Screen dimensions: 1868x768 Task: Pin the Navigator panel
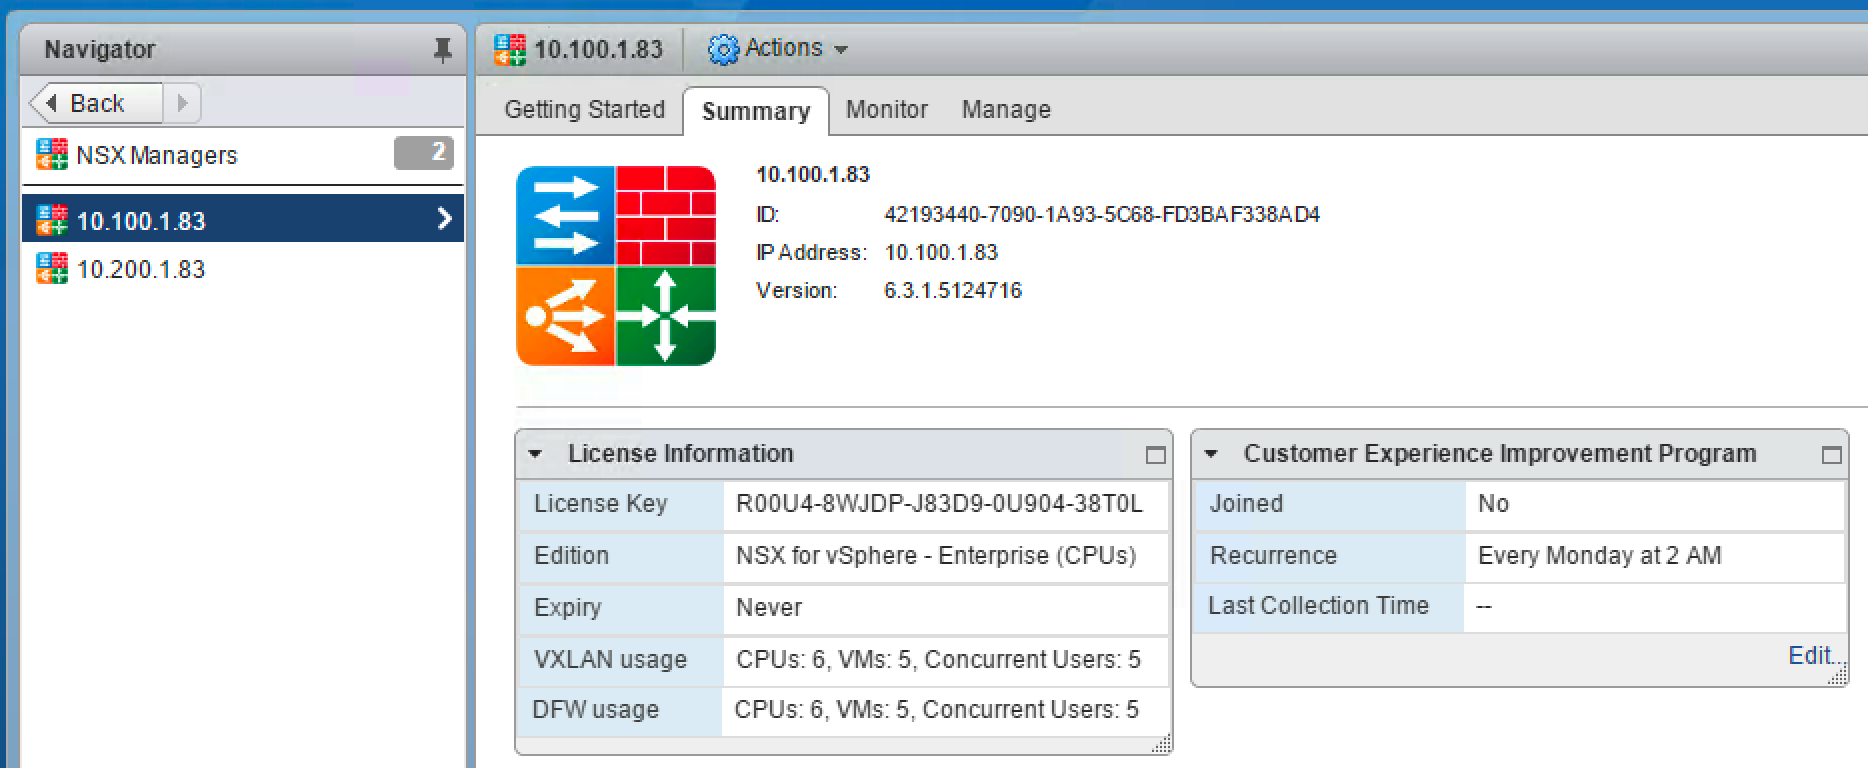[442, 50]
